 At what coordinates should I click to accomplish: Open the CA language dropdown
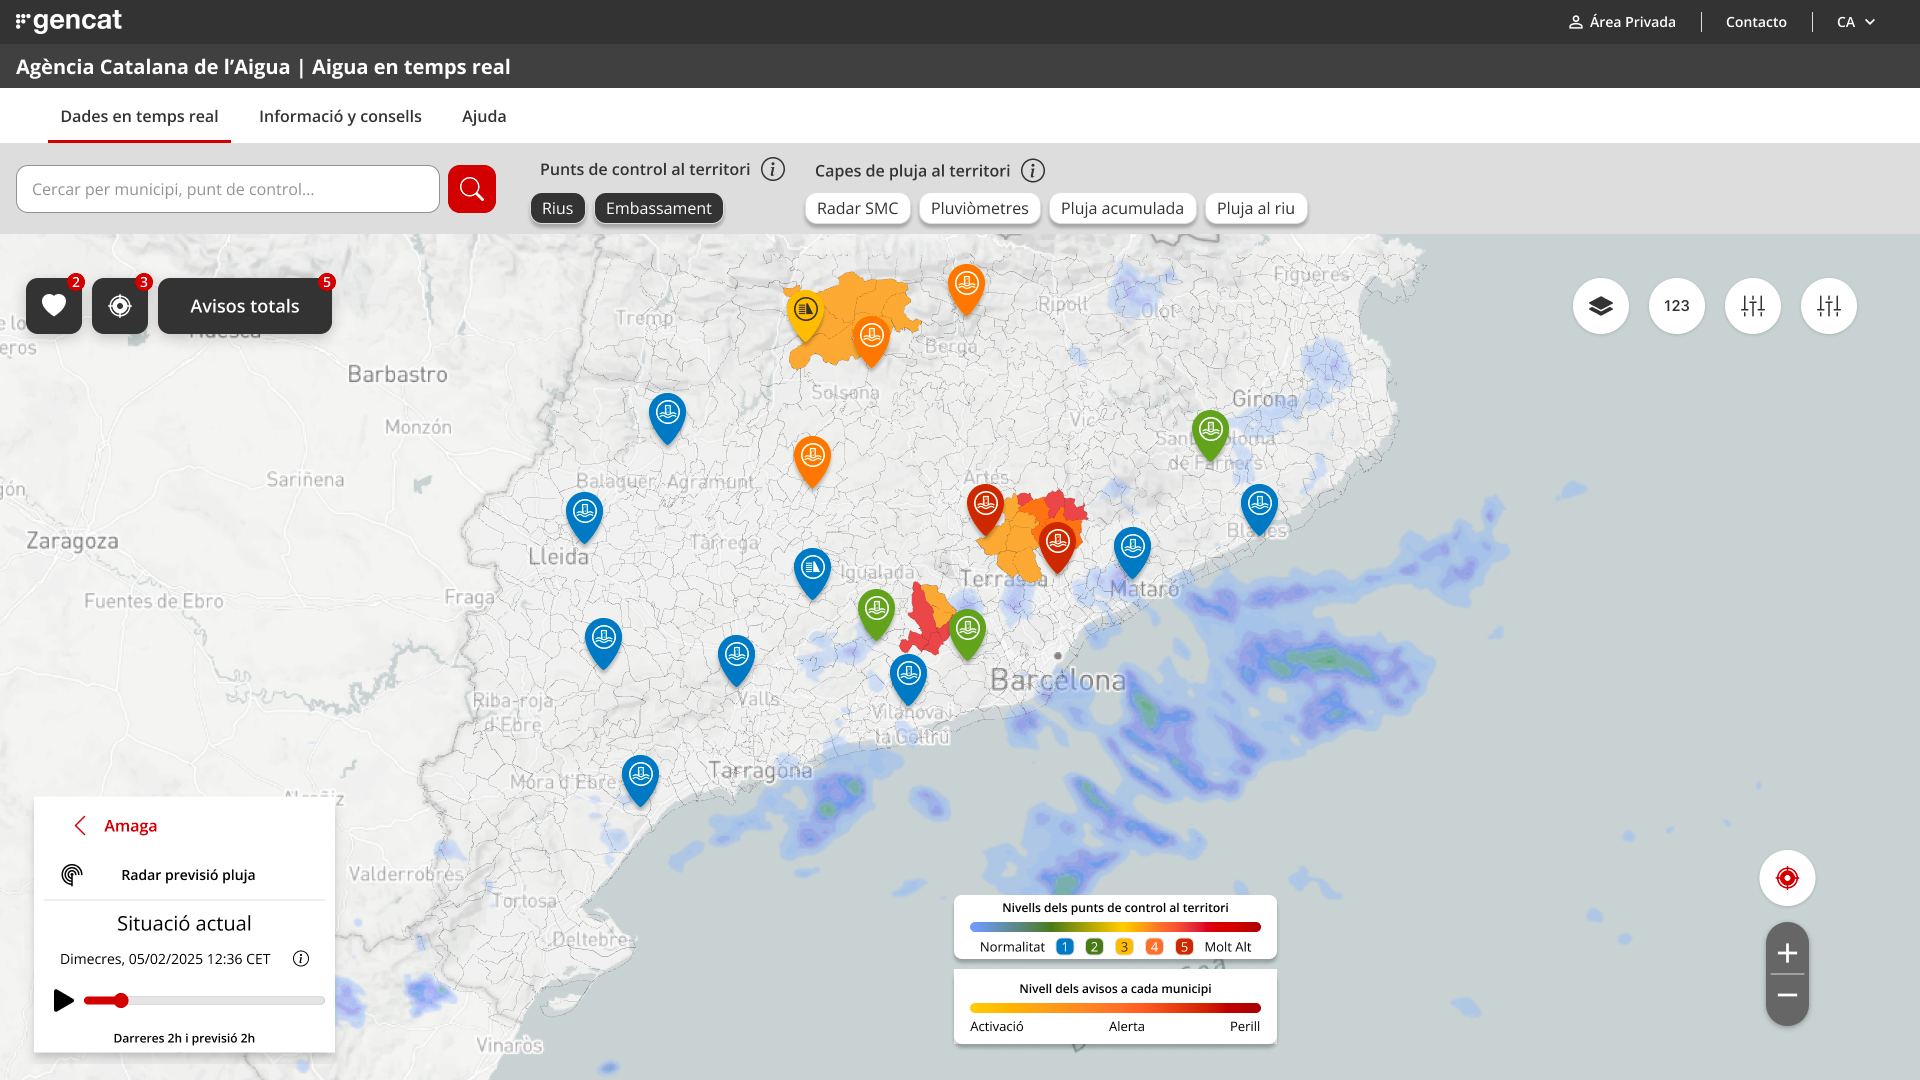pos(1856,22)
